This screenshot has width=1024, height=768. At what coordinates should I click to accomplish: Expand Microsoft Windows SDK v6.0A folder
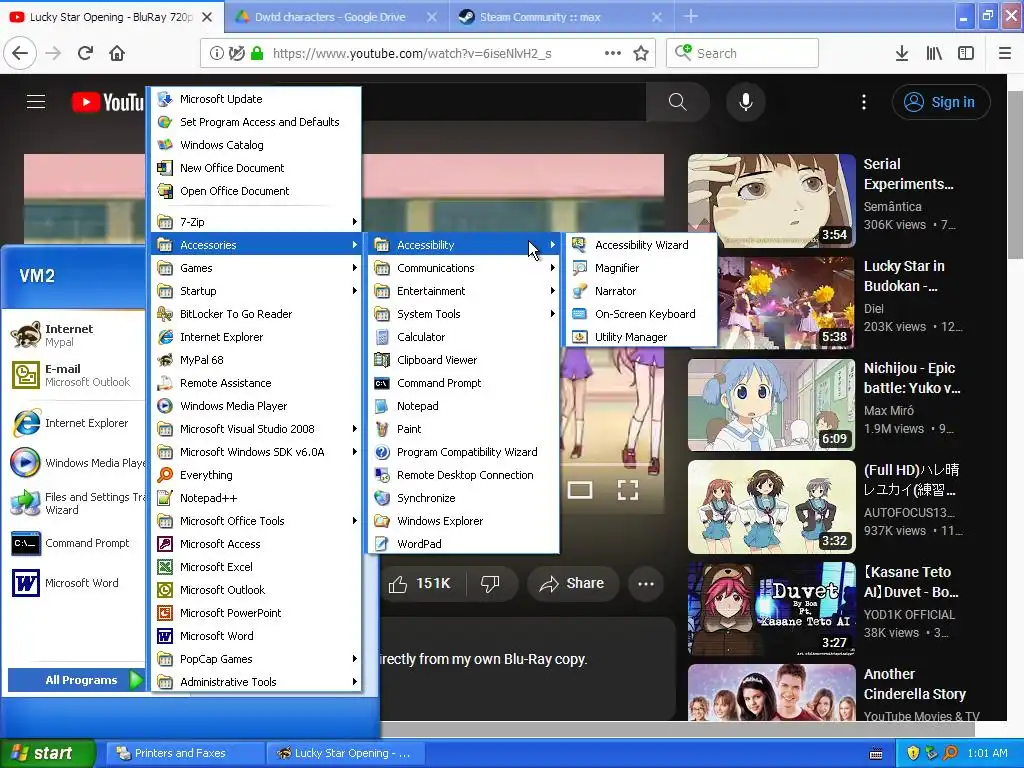pos(257,452)
